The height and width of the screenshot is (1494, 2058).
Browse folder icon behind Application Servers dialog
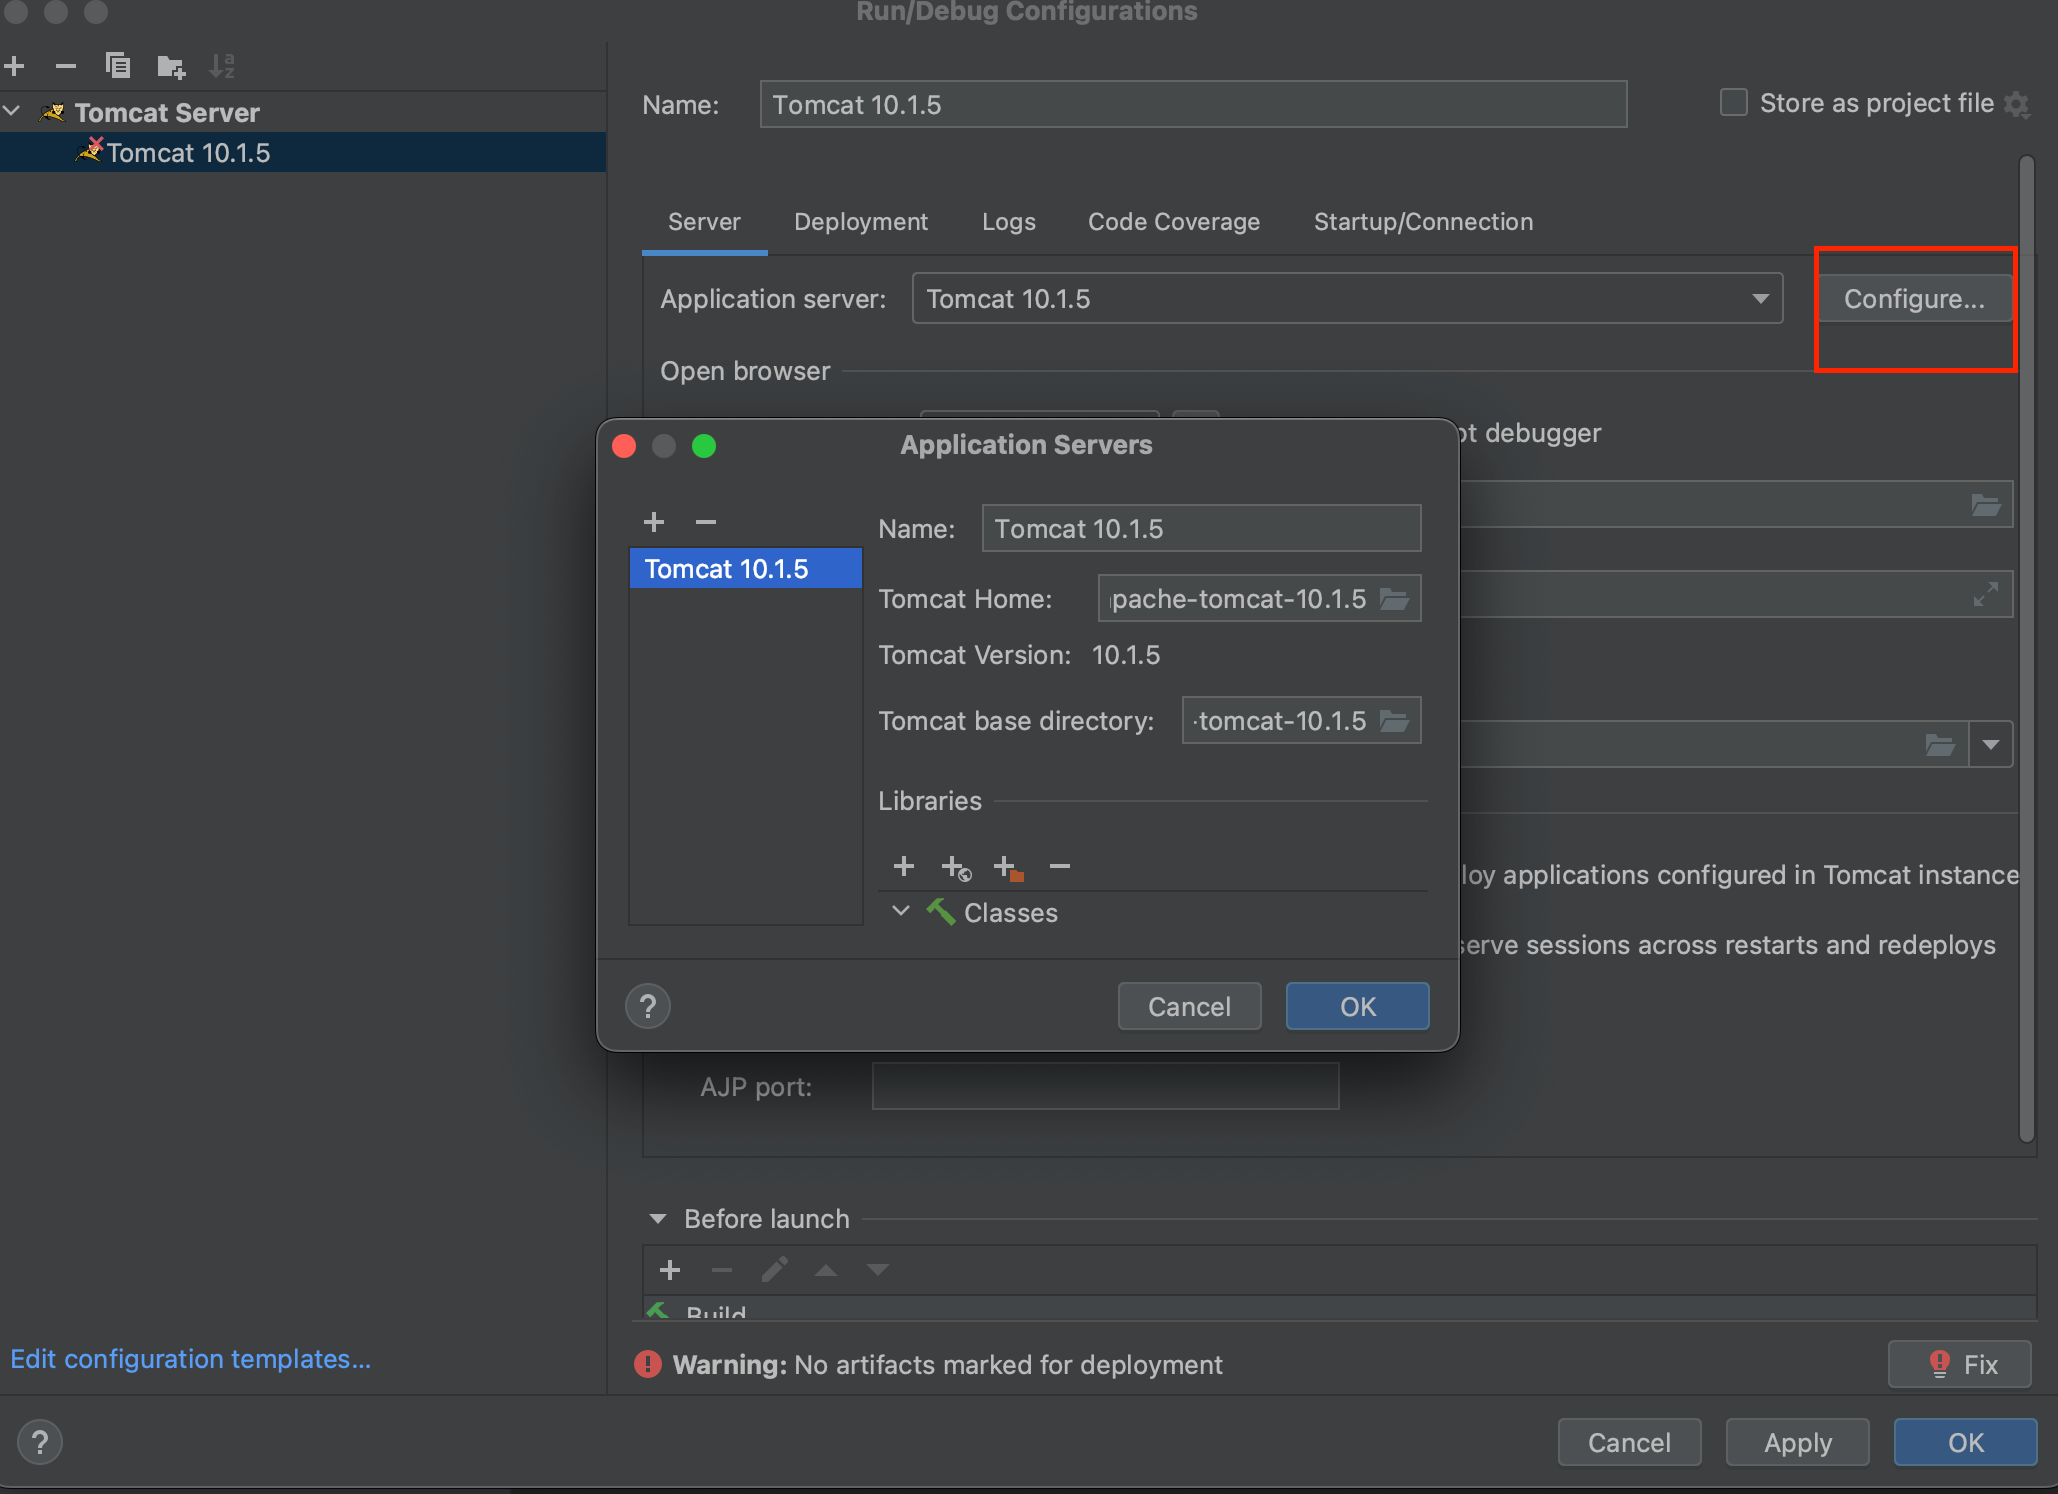click(x=1986, y=505)
